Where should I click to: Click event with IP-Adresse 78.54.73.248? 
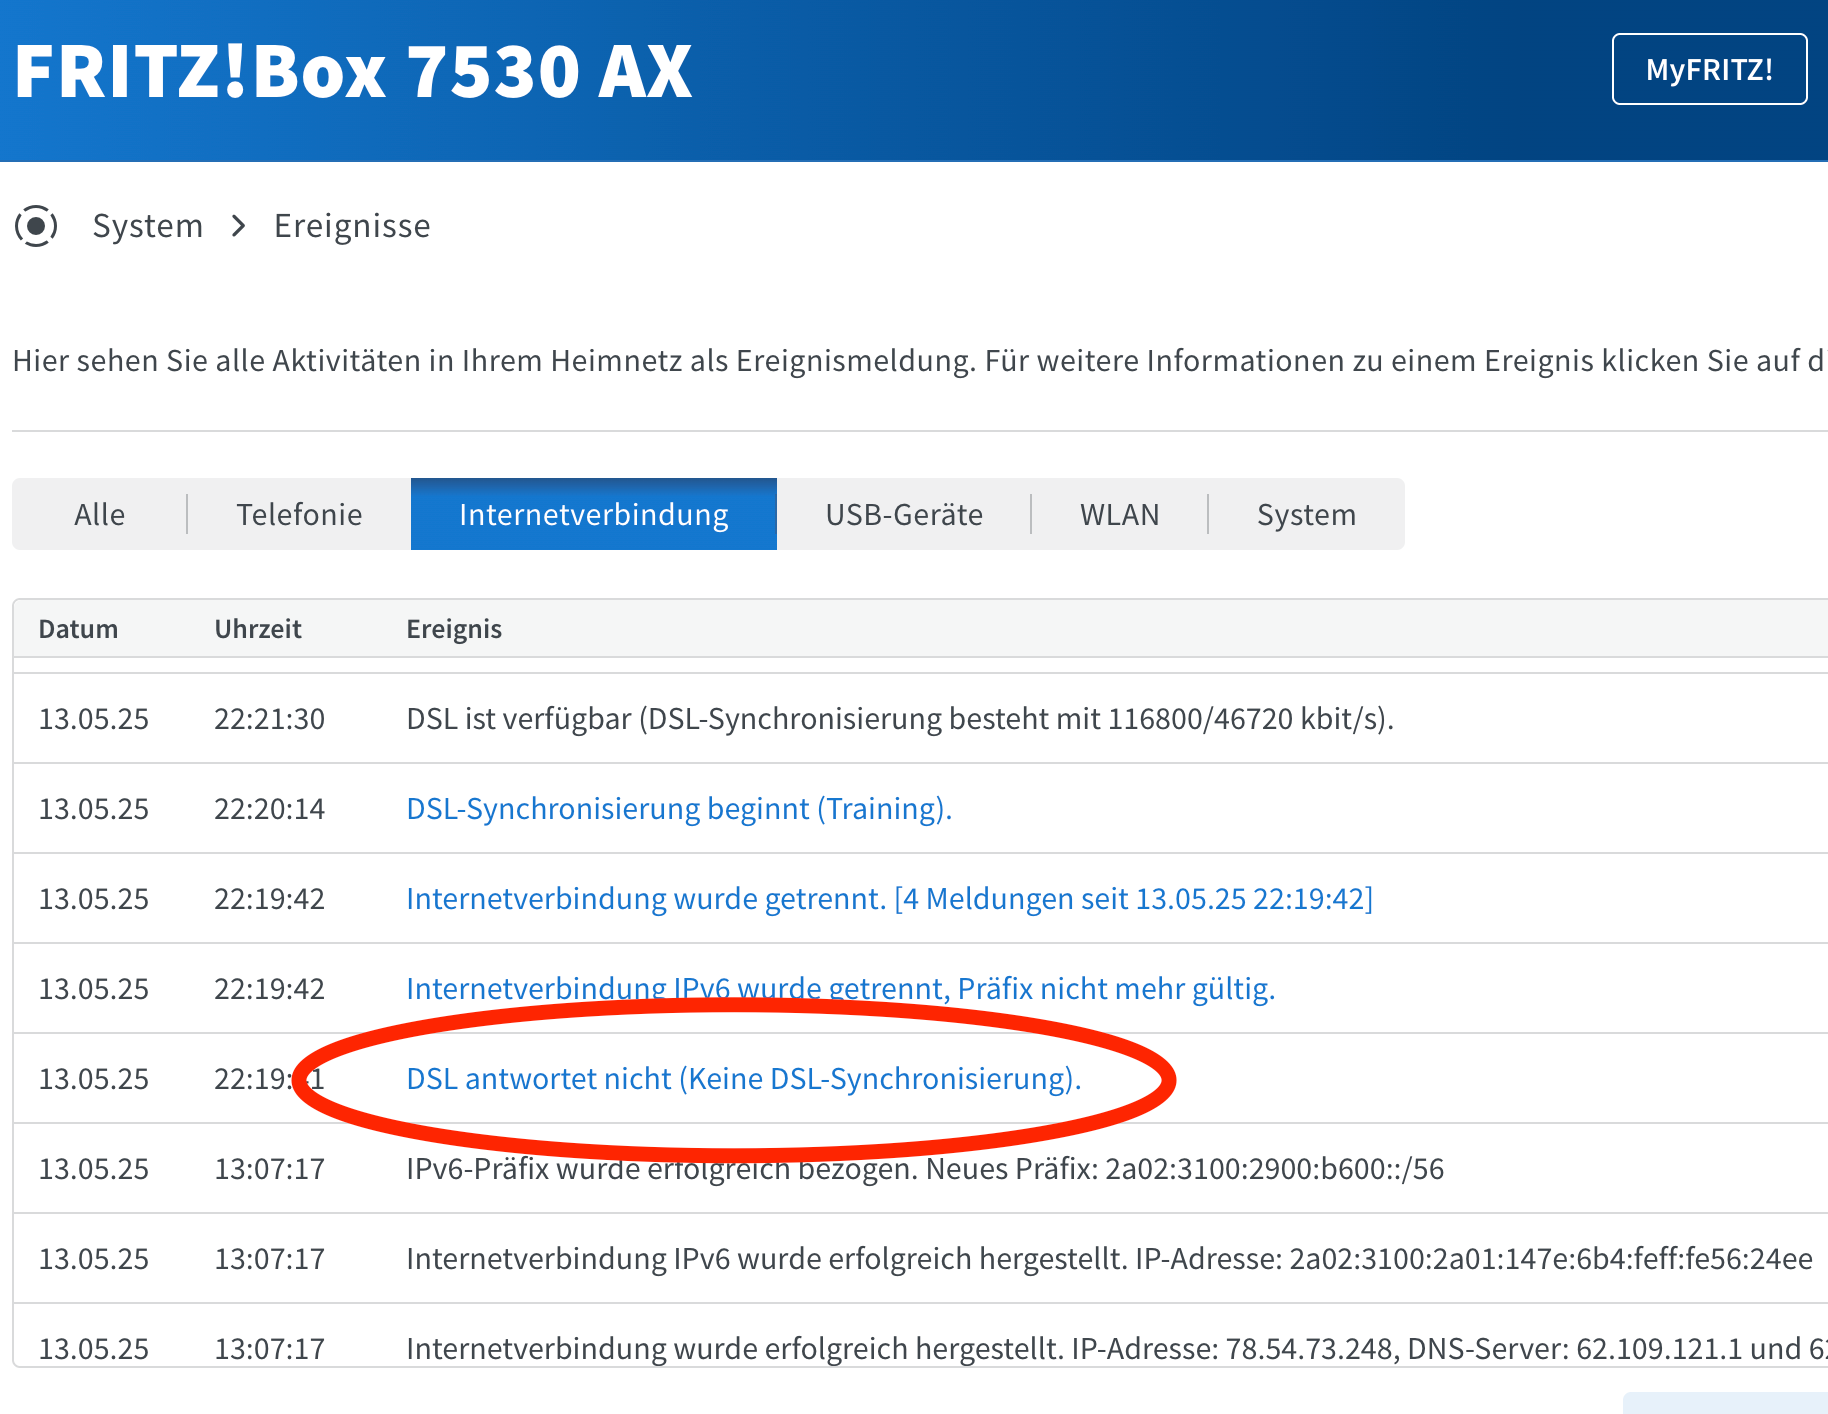tap(1116, 1348)
